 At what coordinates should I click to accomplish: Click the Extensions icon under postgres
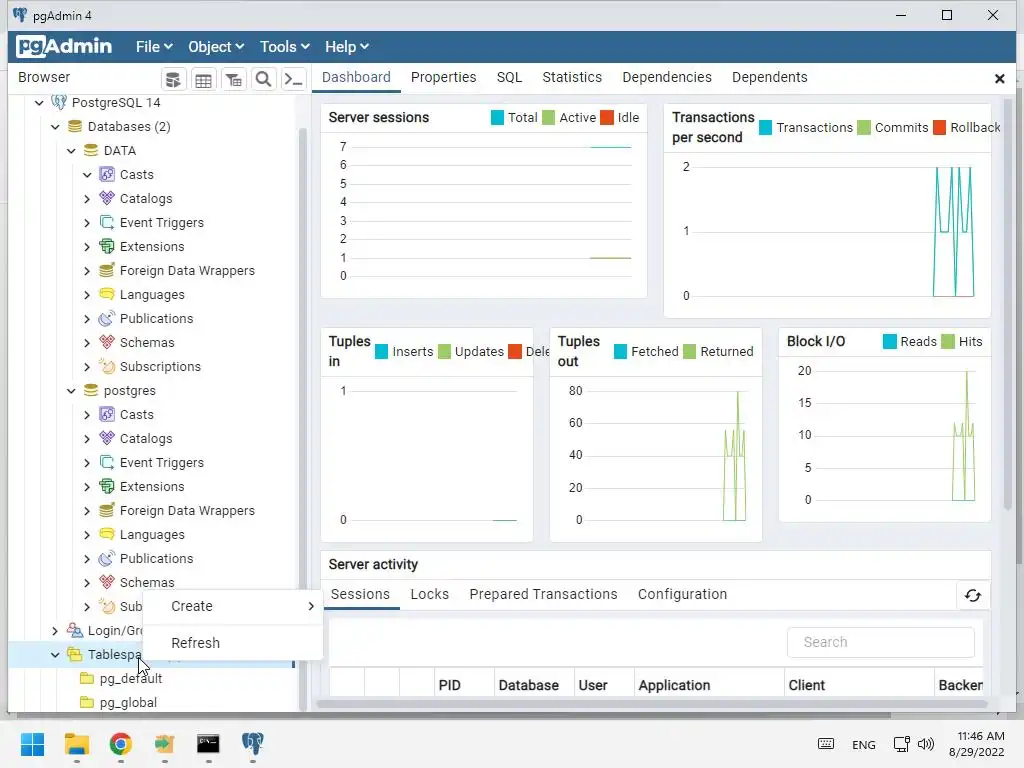pos(107,487)
